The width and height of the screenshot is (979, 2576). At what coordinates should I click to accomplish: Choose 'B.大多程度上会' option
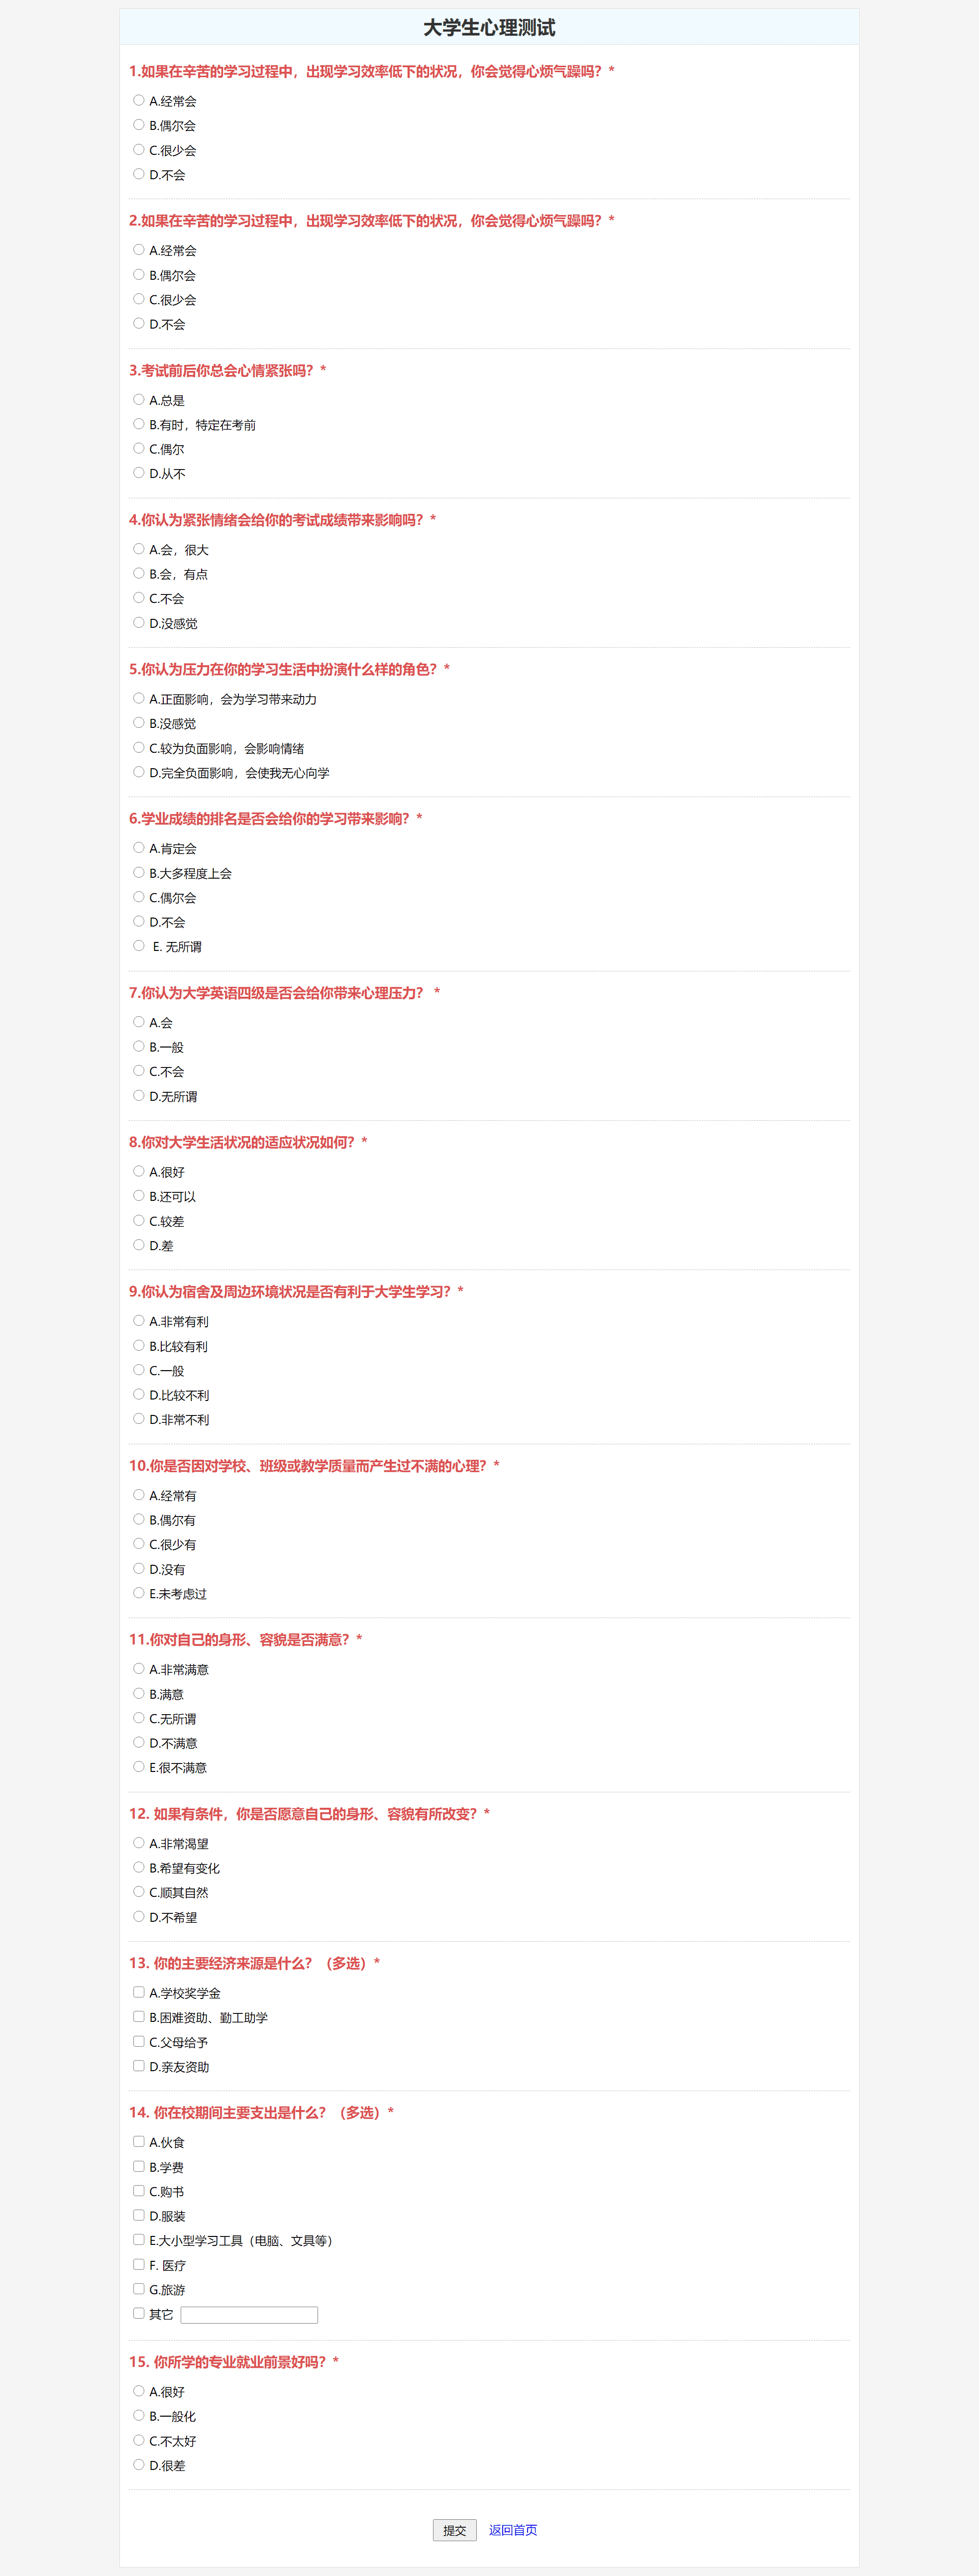click(x=139, y=872)
